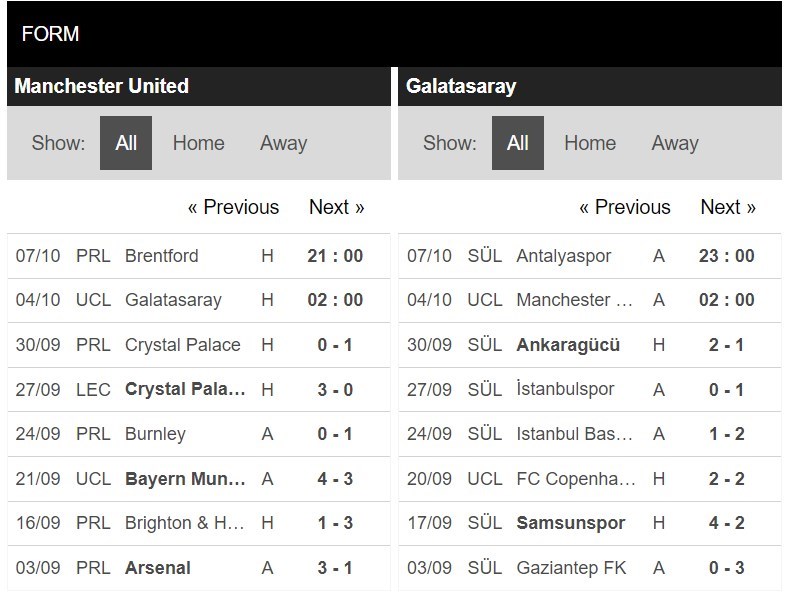
Task: Load Galatasaray's next matches
Action: coord(727,207)
